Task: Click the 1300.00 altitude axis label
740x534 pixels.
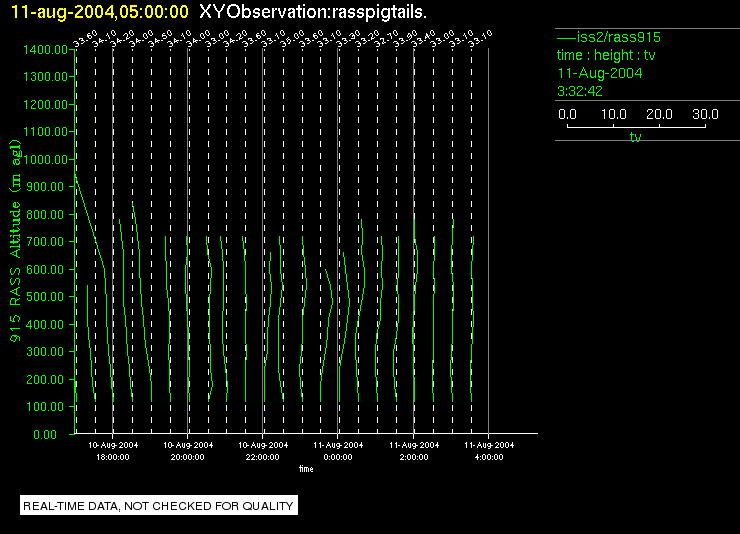Action: tap(45, 76)
